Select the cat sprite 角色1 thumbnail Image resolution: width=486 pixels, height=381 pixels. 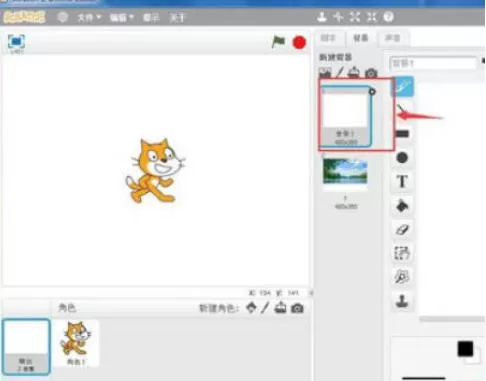pyautogui.click(x=76, y=343)
